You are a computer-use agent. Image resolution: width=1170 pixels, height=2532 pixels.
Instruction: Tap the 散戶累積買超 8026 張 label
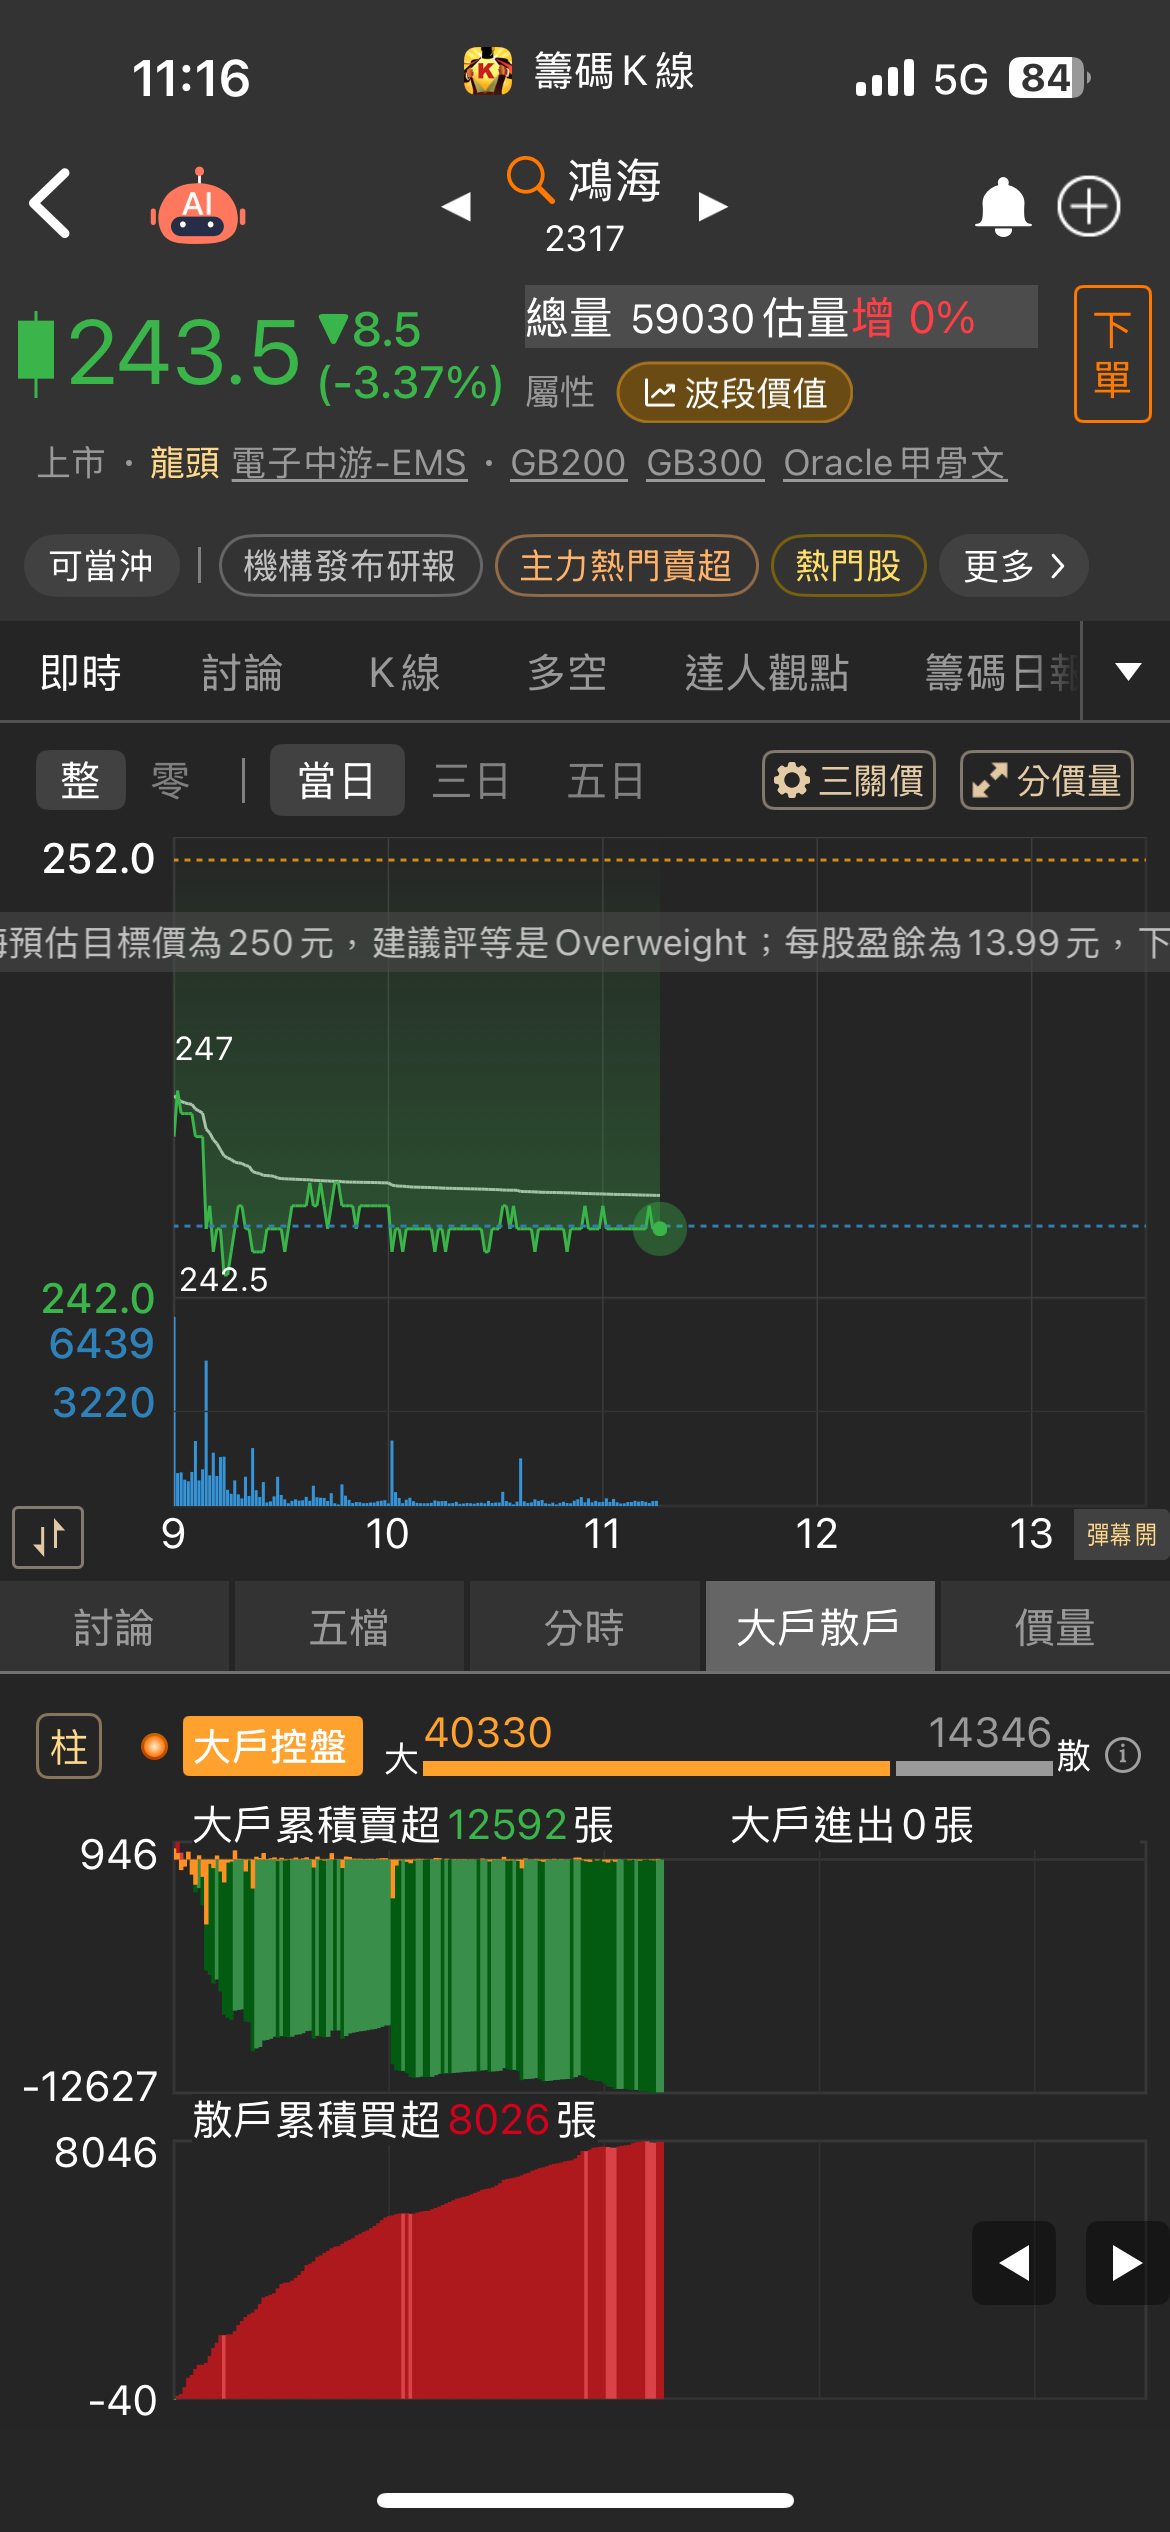tap(394, 2119)
